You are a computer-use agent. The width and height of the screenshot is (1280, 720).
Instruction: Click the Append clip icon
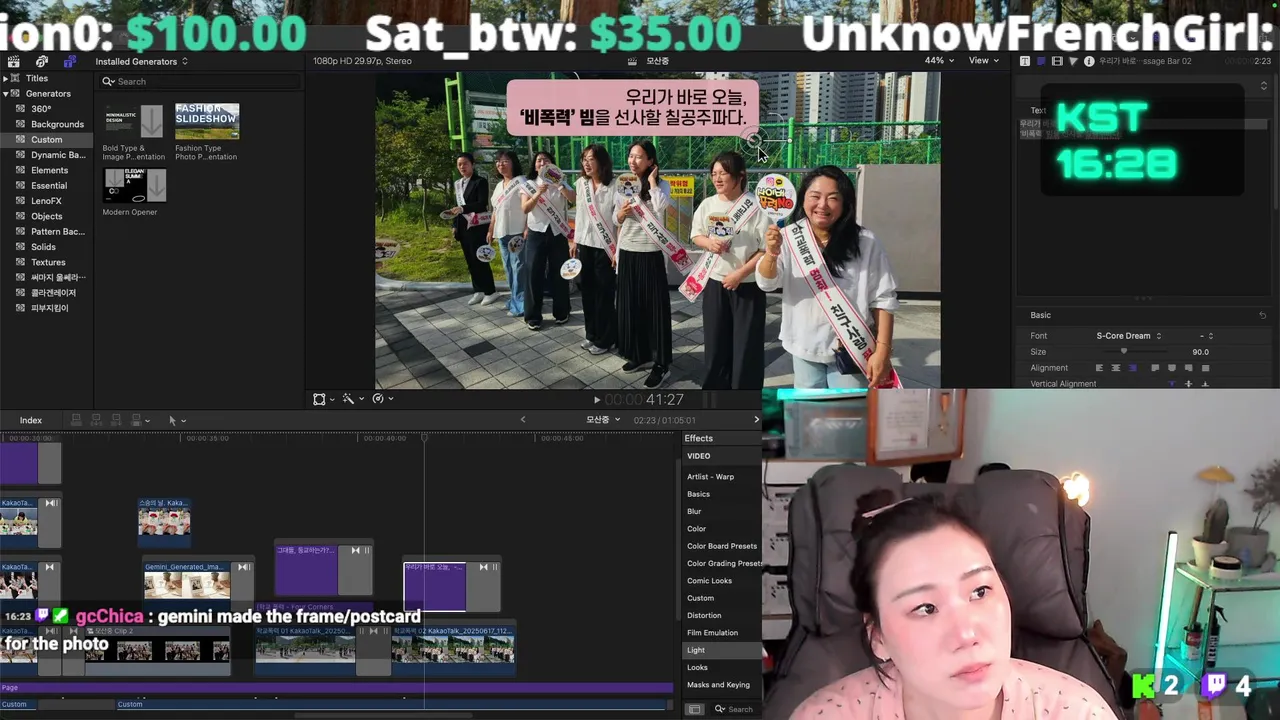pos(117,420)
